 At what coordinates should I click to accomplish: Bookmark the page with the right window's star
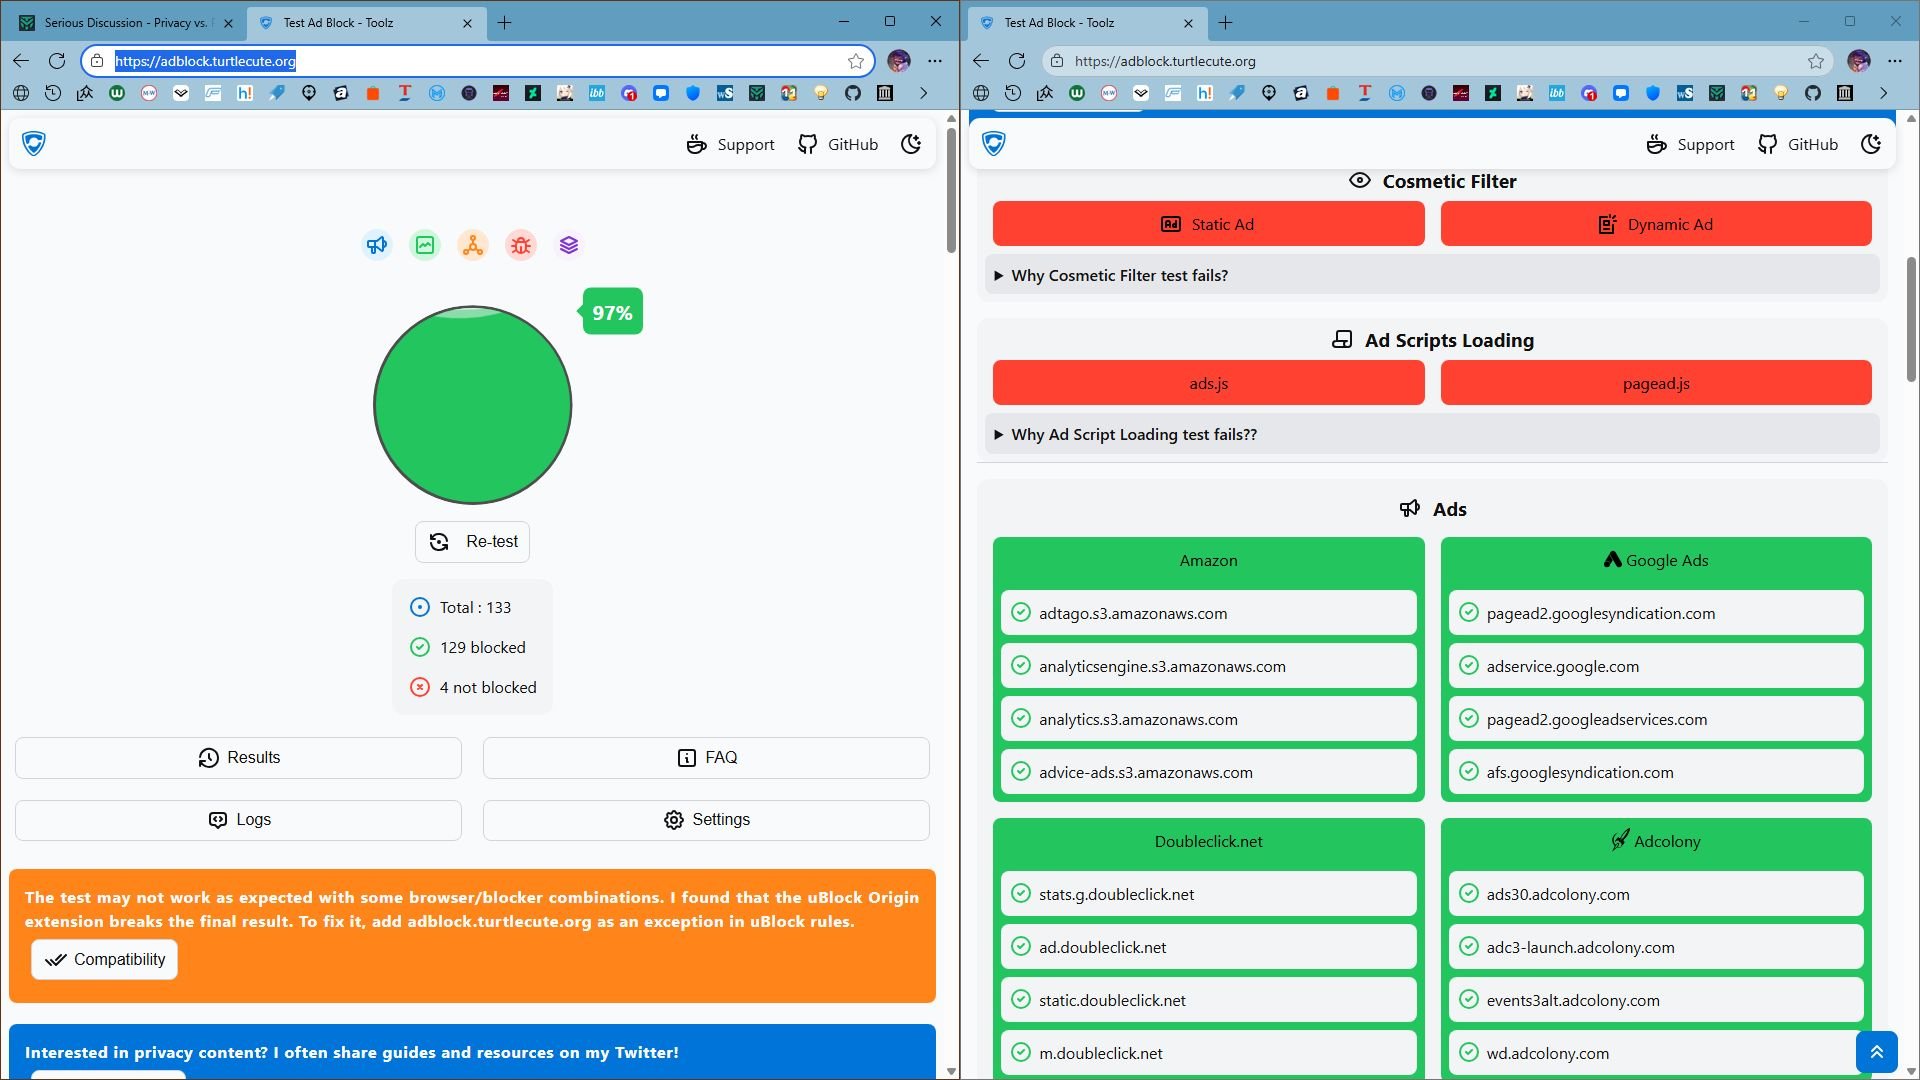[1816, 61]
